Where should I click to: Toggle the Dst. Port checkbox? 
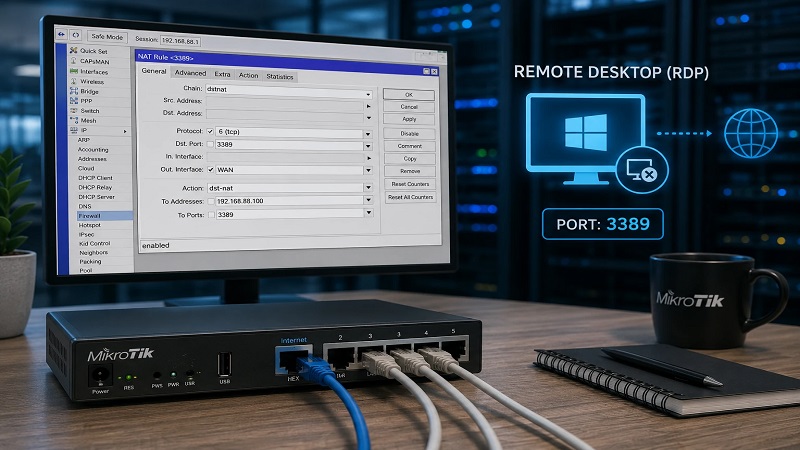(x=210, y=144)
